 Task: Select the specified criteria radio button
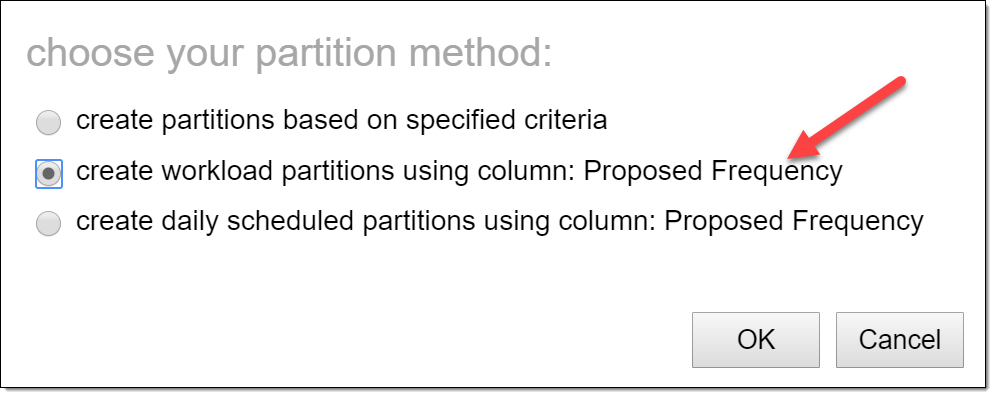(49, 122)
